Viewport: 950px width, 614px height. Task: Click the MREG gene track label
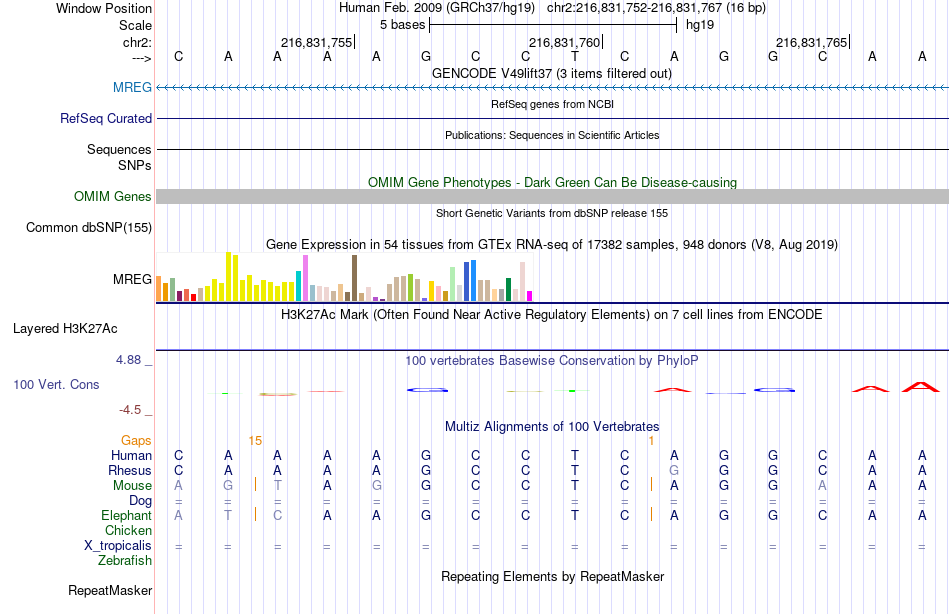(x=132, y=87)
